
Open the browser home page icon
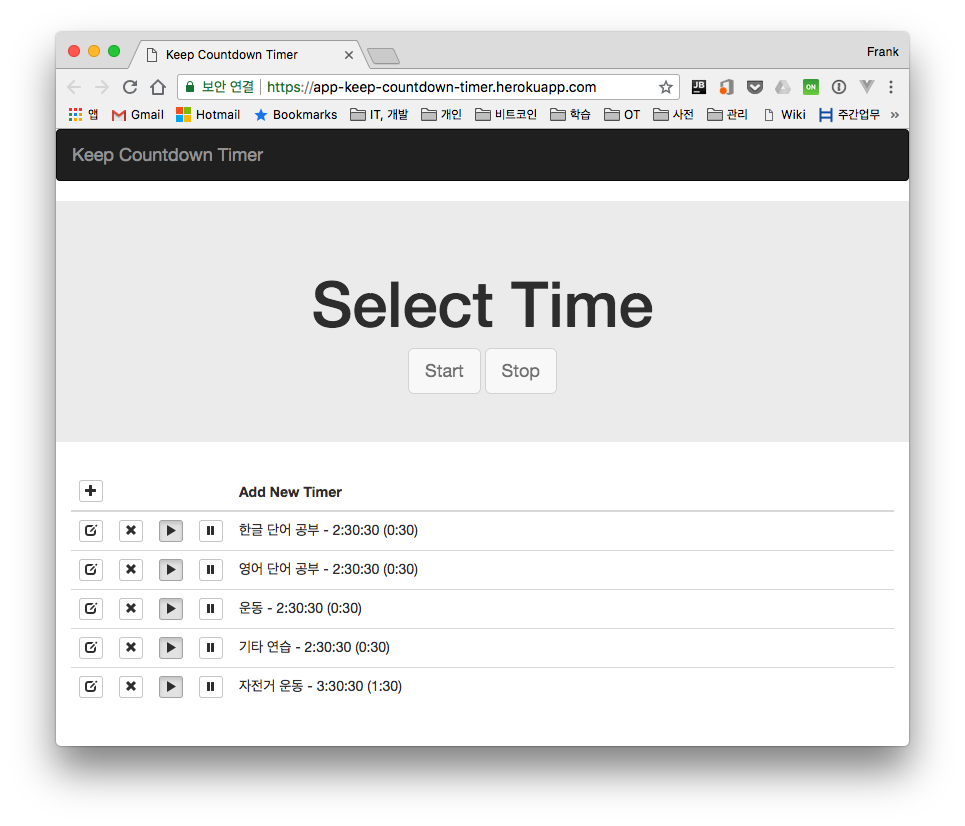click(158, 87)
